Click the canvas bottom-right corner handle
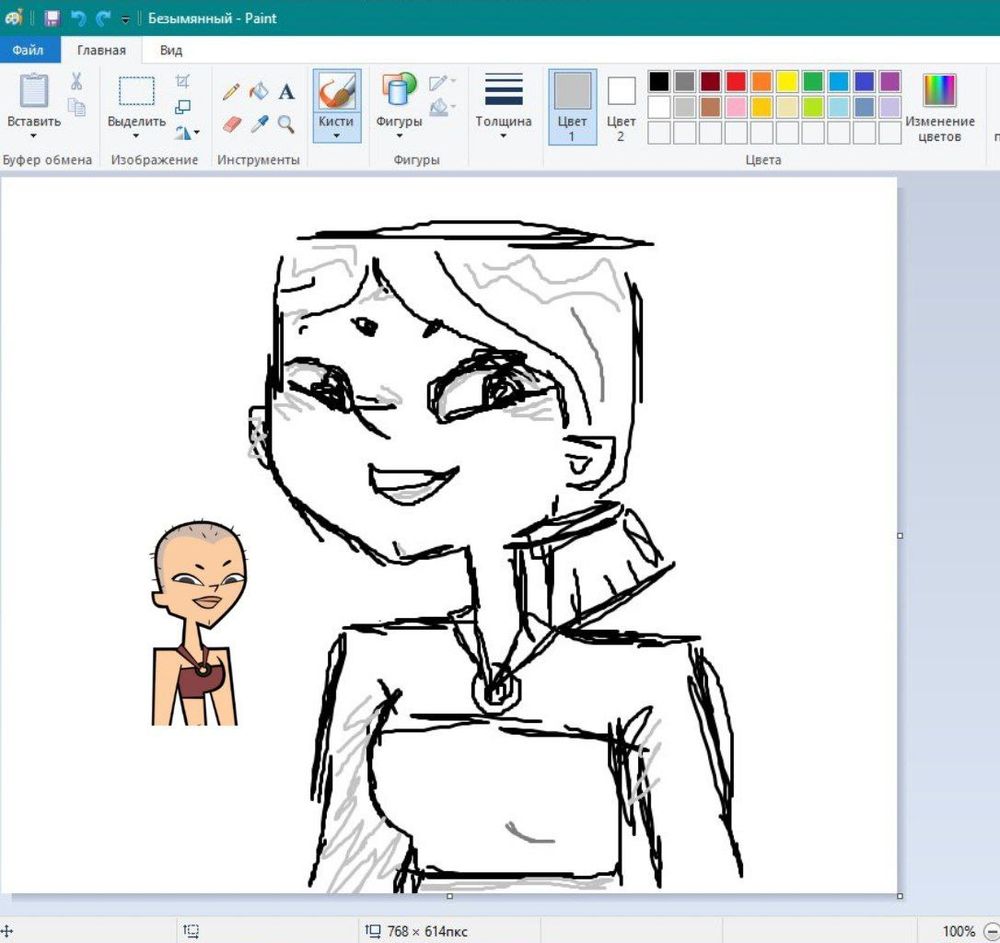 pyautogui.click(x=900, y=896)
